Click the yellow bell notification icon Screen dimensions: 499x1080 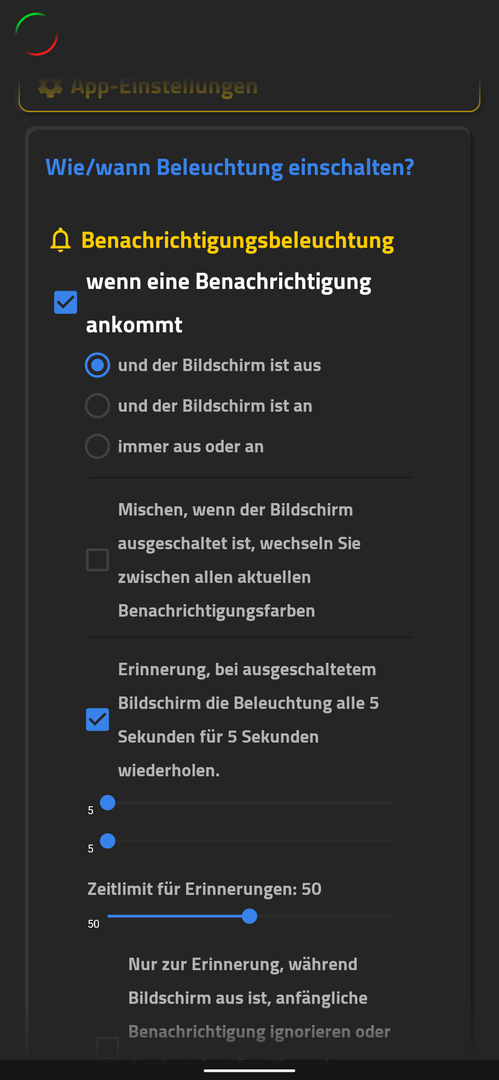(x=61, y=240)
